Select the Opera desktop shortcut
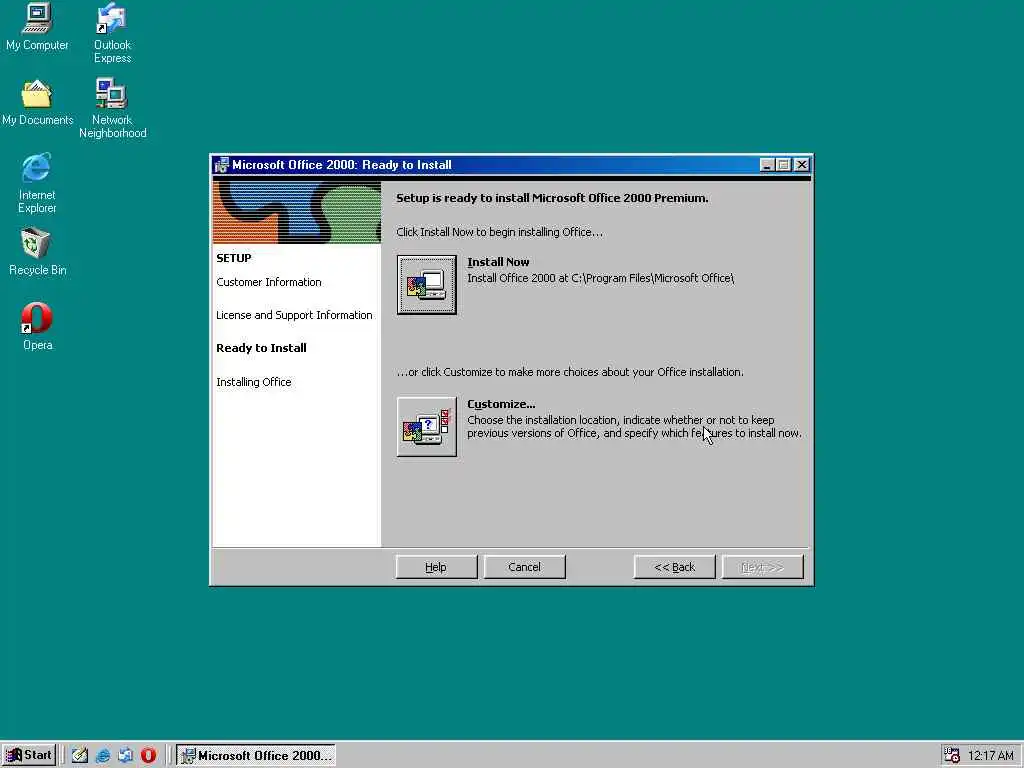 37,327
